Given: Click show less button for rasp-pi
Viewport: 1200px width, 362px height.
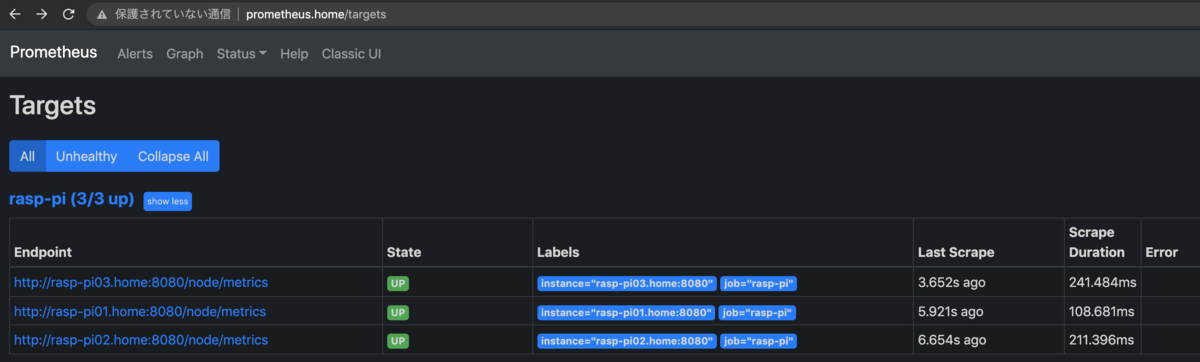Looking at the screenshot, I should tap(167, 201).
